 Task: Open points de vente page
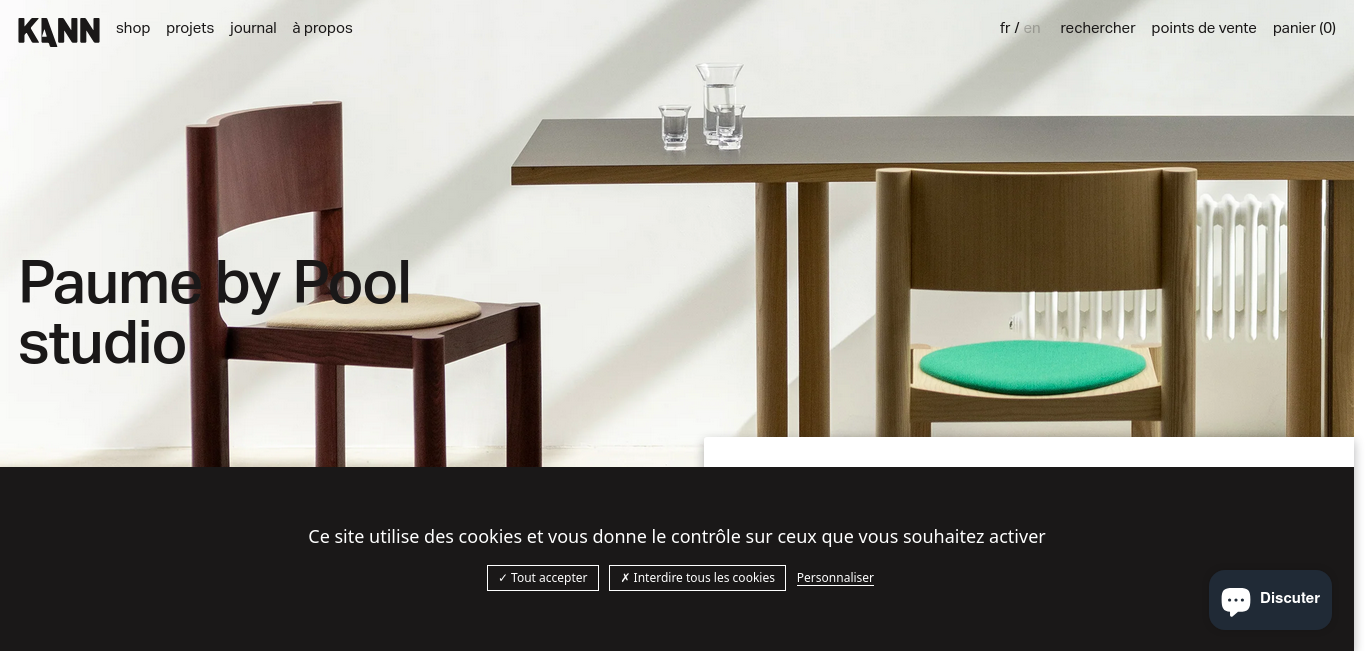click(x=1204, y=28)
